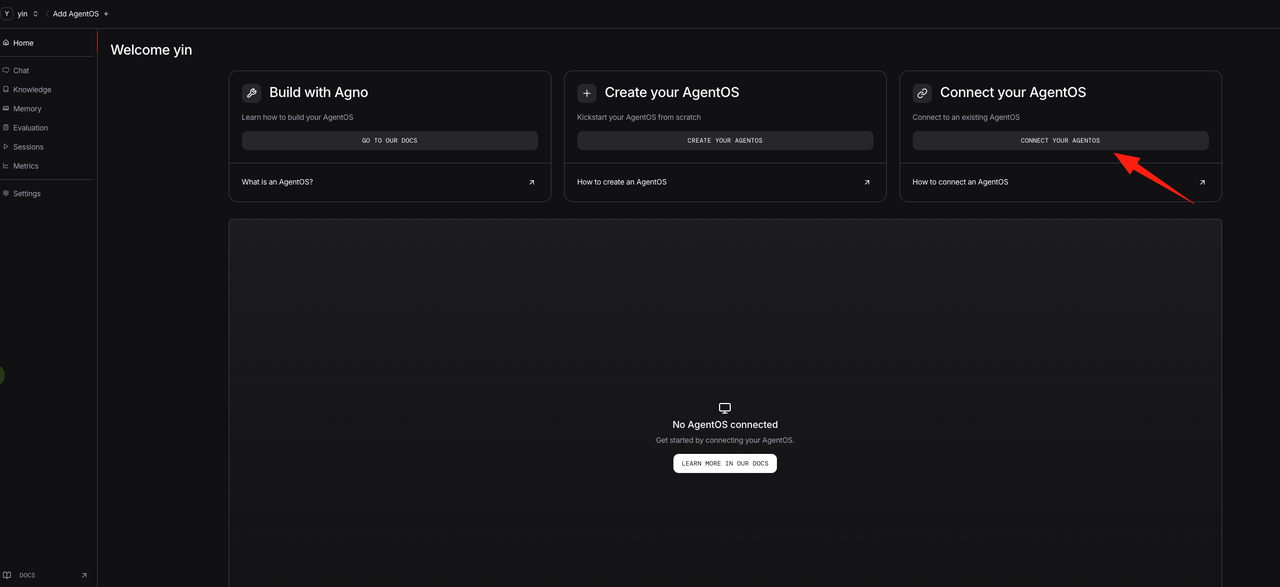This screenshot has height=587, width=1280.
Task: Click the plus icon next to Add AgentOS
Action: 106,14
